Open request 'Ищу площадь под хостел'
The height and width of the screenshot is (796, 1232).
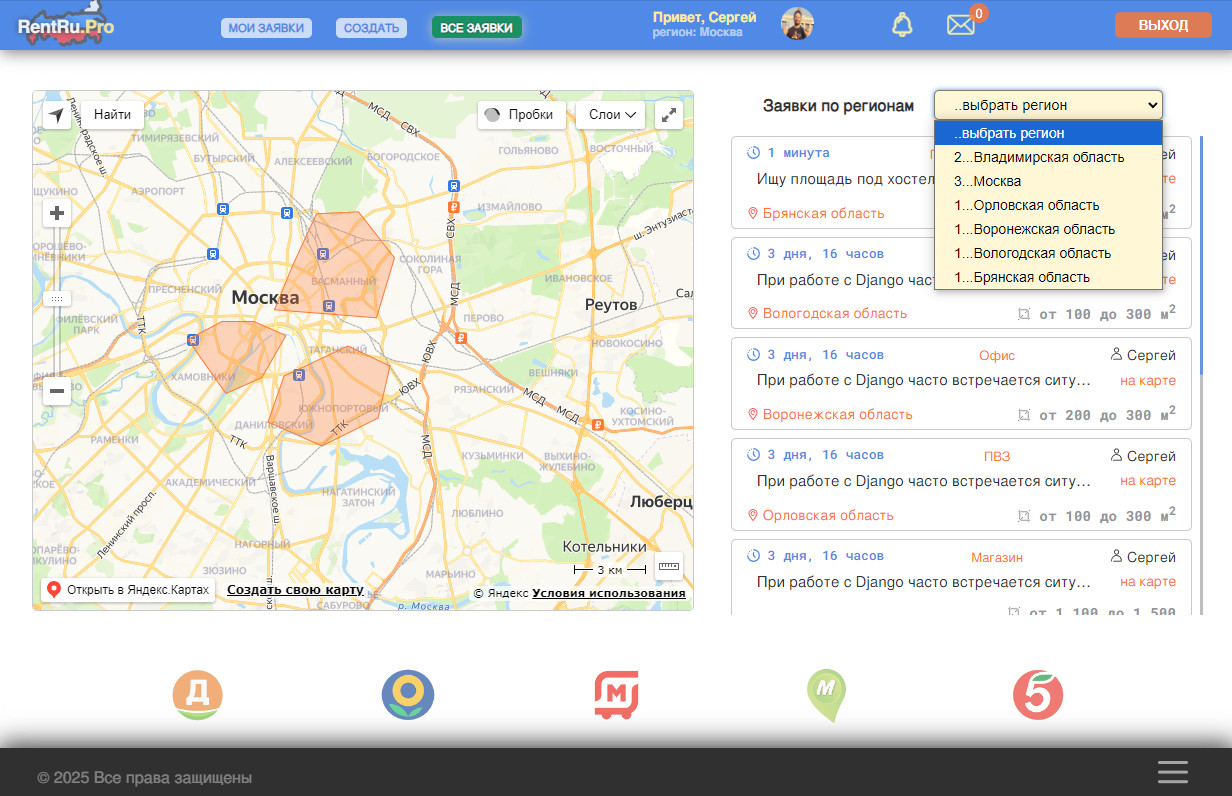click(843, 179)
